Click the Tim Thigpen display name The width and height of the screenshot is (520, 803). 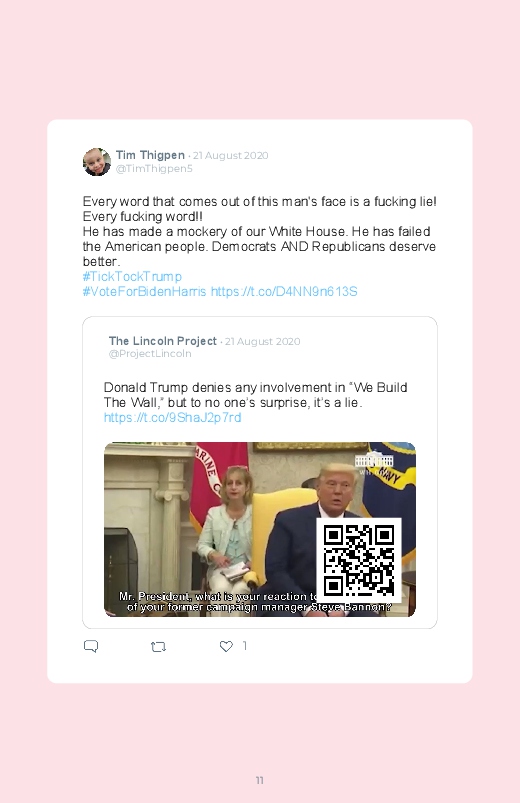[x=150, y=155]
